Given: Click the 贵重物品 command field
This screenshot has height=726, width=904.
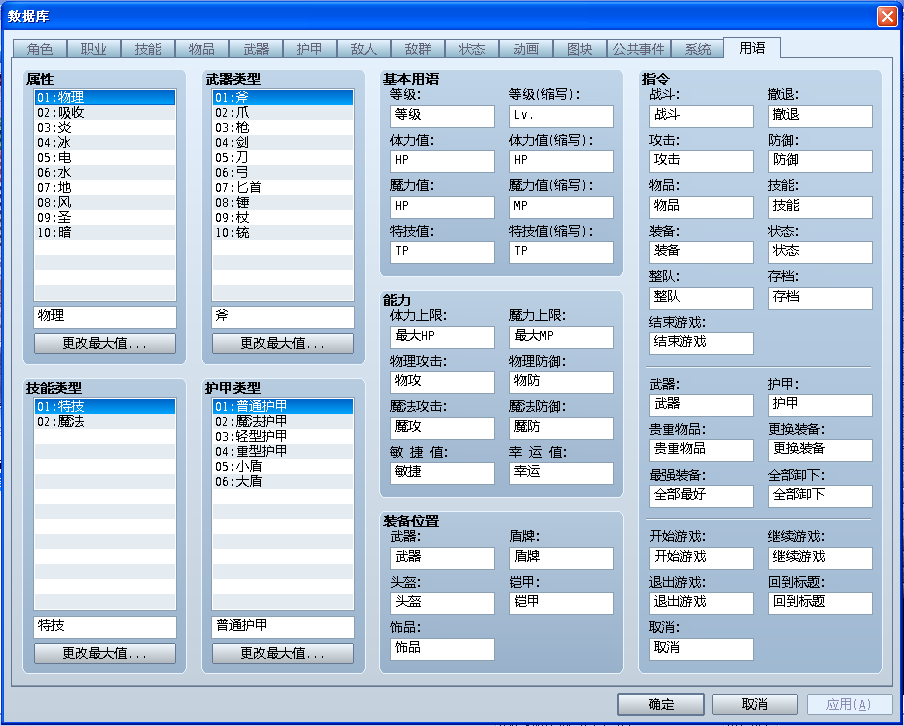Looking at the screenshot, I should point(701,450).
